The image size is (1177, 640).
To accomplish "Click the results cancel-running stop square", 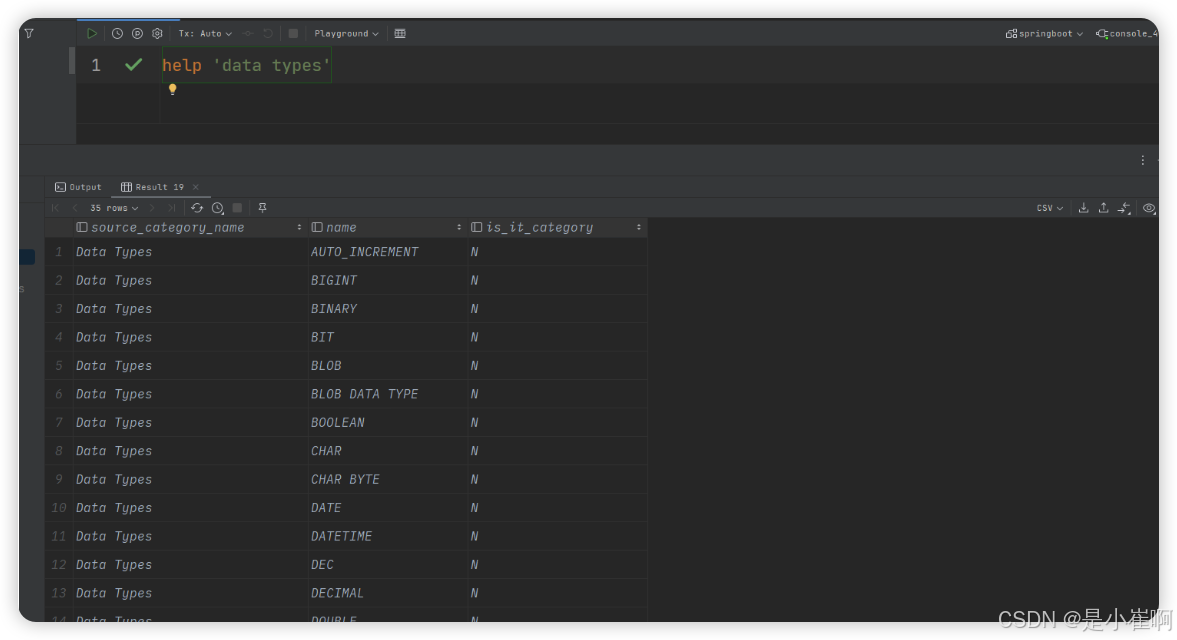I will point(237,208).
